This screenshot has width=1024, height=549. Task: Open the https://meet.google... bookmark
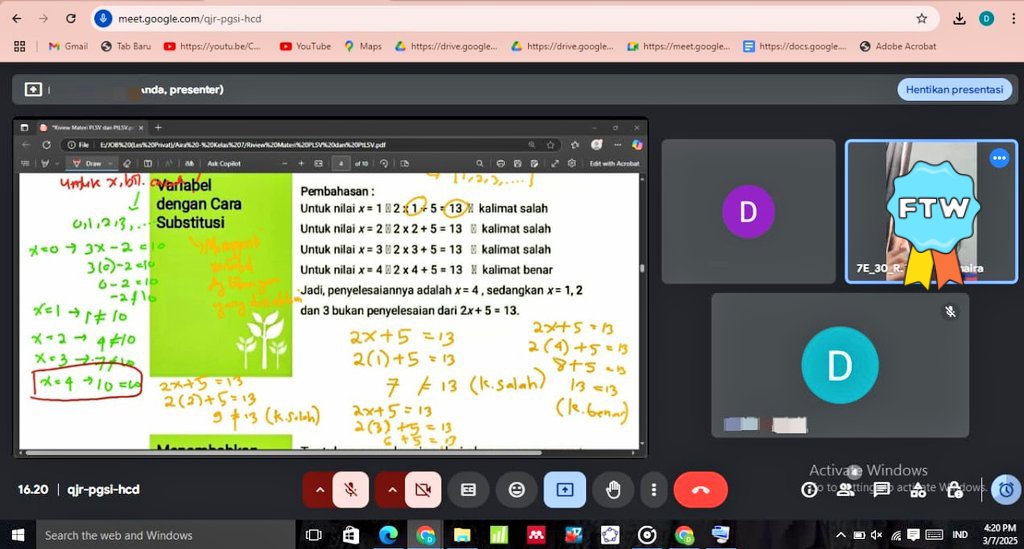coord(679,46)
